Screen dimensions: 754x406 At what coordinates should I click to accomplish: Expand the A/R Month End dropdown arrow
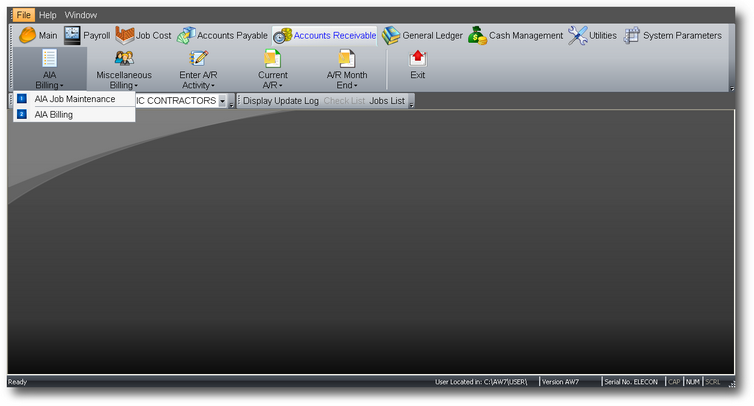coord(356,86)
